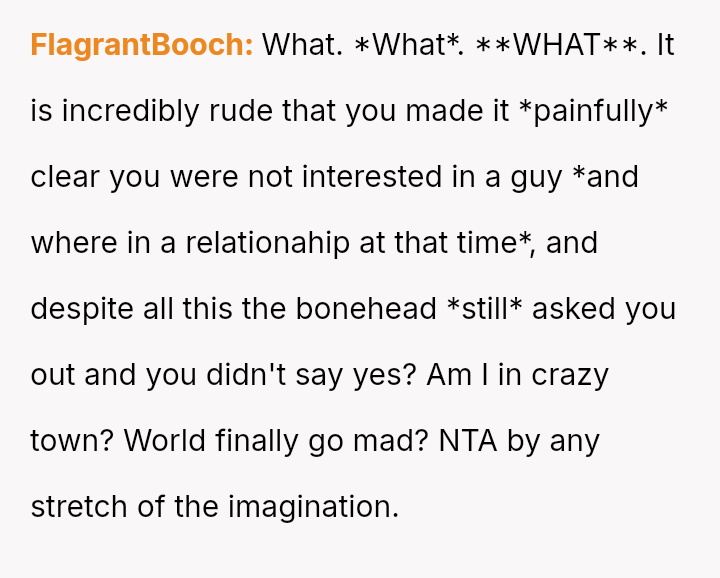Click the word "clear"
720x578 pixels.
pyautogui.click(x=66, y=177)
